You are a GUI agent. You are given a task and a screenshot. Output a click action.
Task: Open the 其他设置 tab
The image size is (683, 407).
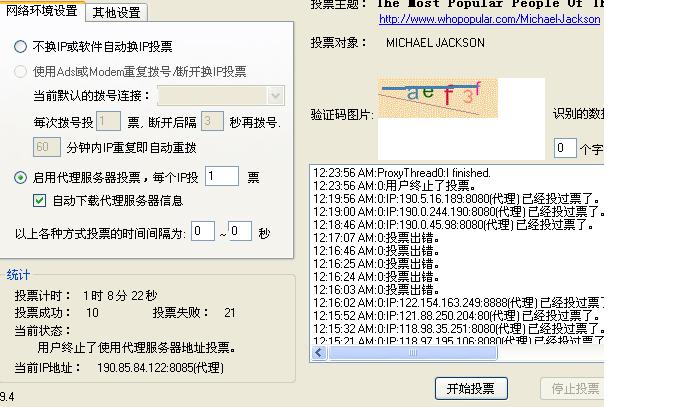116,13
